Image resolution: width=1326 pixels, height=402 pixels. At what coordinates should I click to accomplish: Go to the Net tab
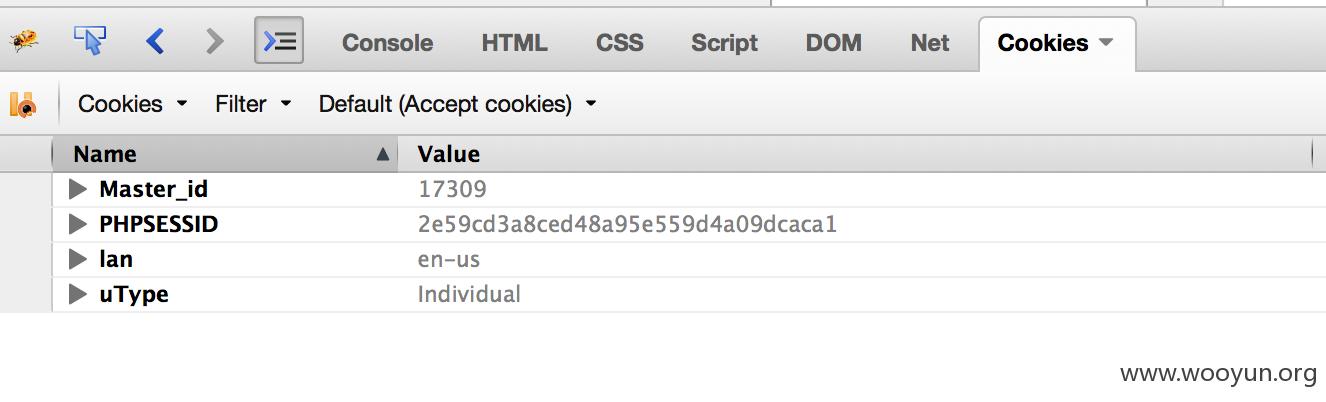(x=930, y=43)
